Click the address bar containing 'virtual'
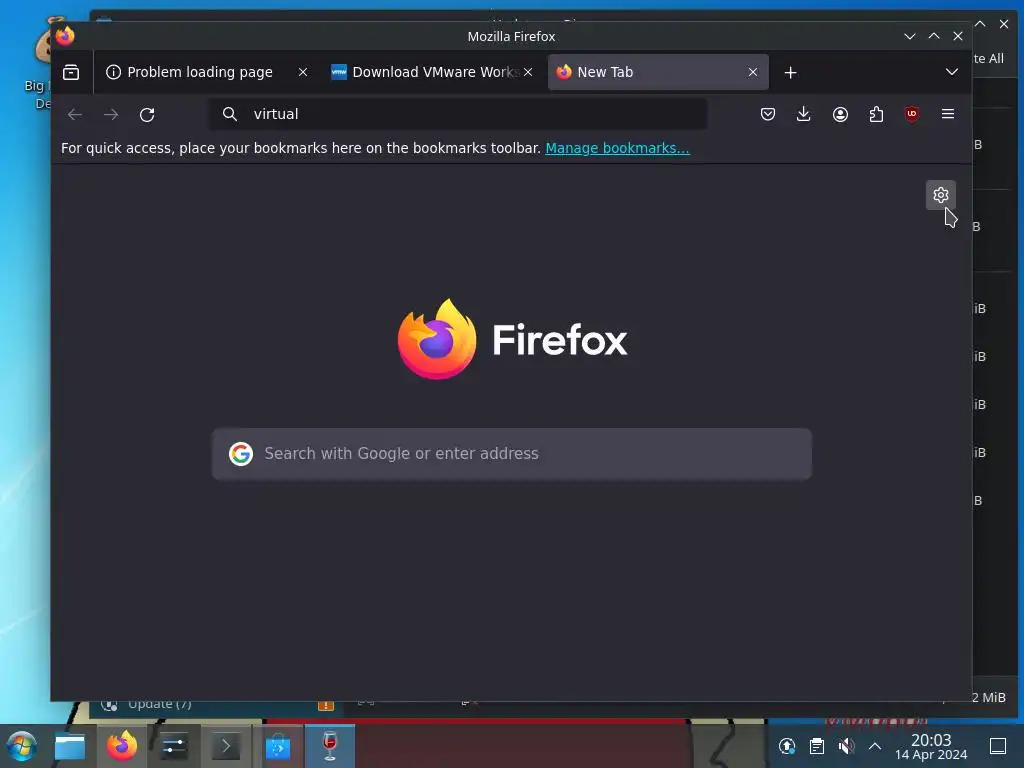This screenshot has width=1024, height=768. [x=457, y=114]
